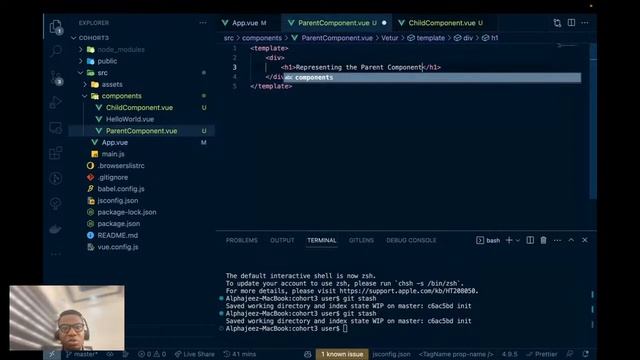Click the components breadcrumb segment
Viewport: 640px width, 360px height.
[262, 38]
